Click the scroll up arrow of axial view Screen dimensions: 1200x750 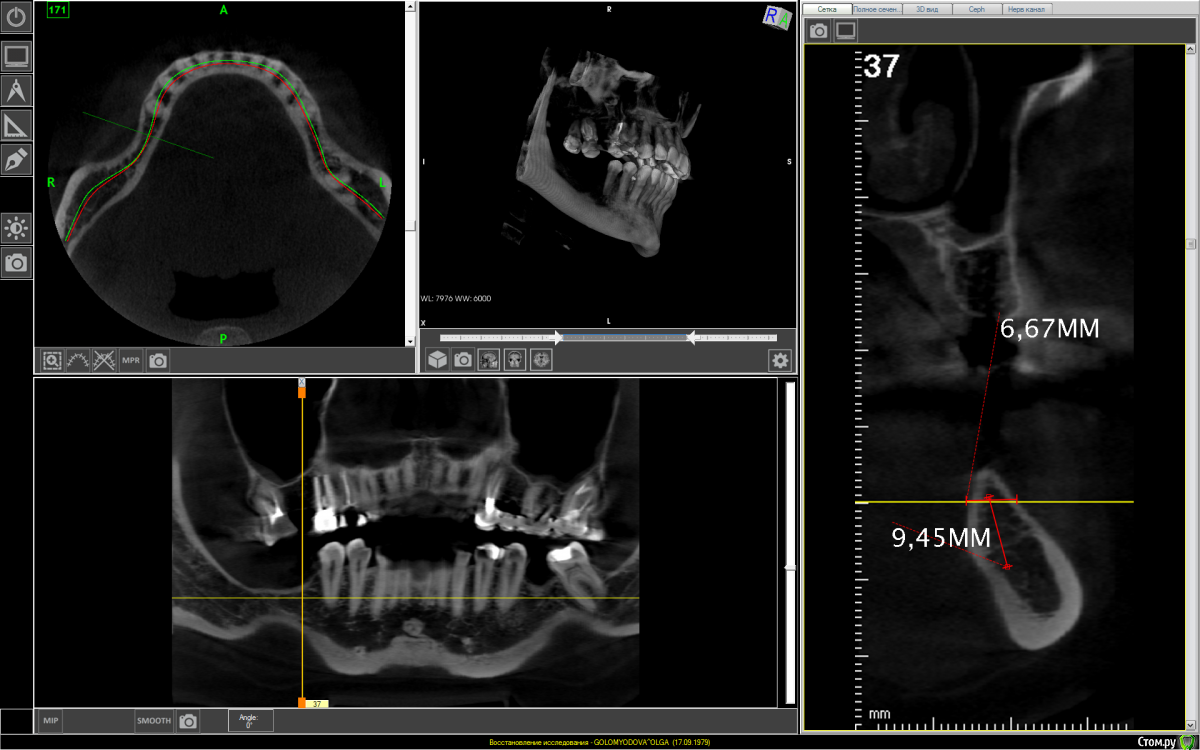coord(410,6)
